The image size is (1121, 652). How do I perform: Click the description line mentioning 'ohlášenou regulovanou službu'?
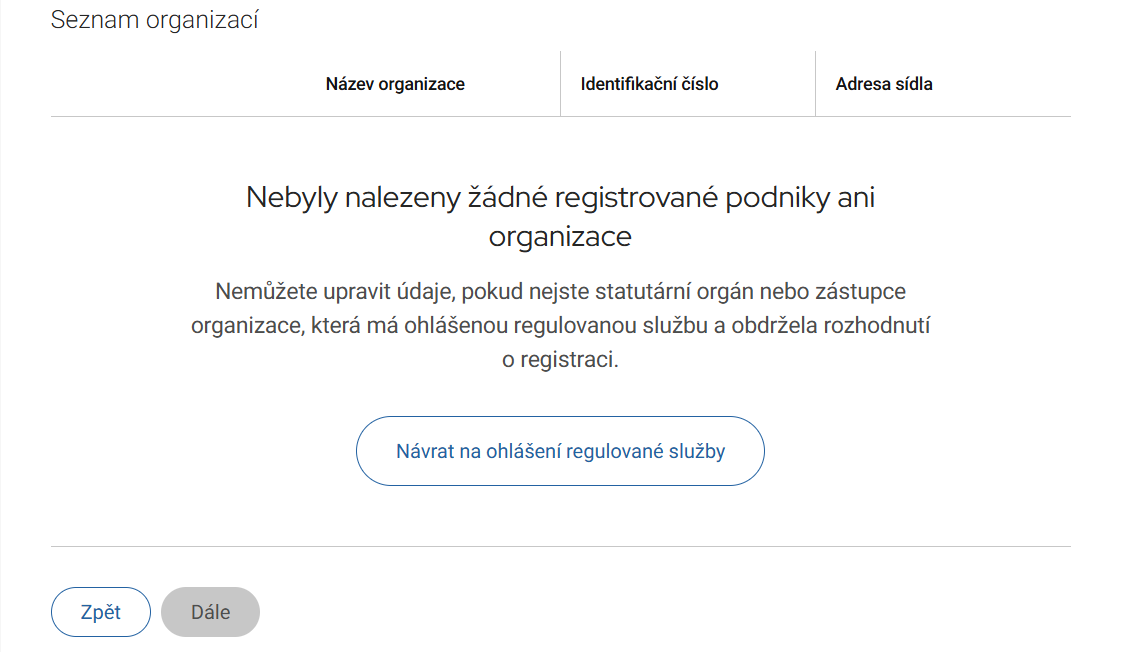(560, 326)
